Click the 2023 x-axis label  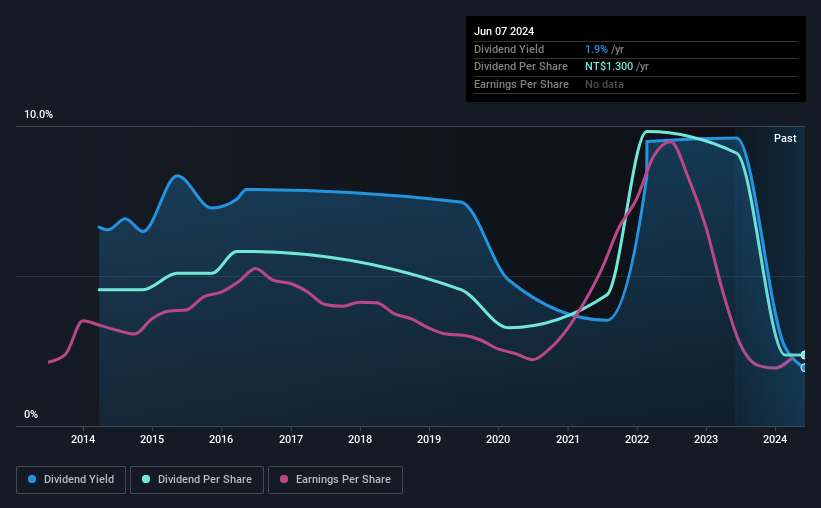(x=706, y=439)
